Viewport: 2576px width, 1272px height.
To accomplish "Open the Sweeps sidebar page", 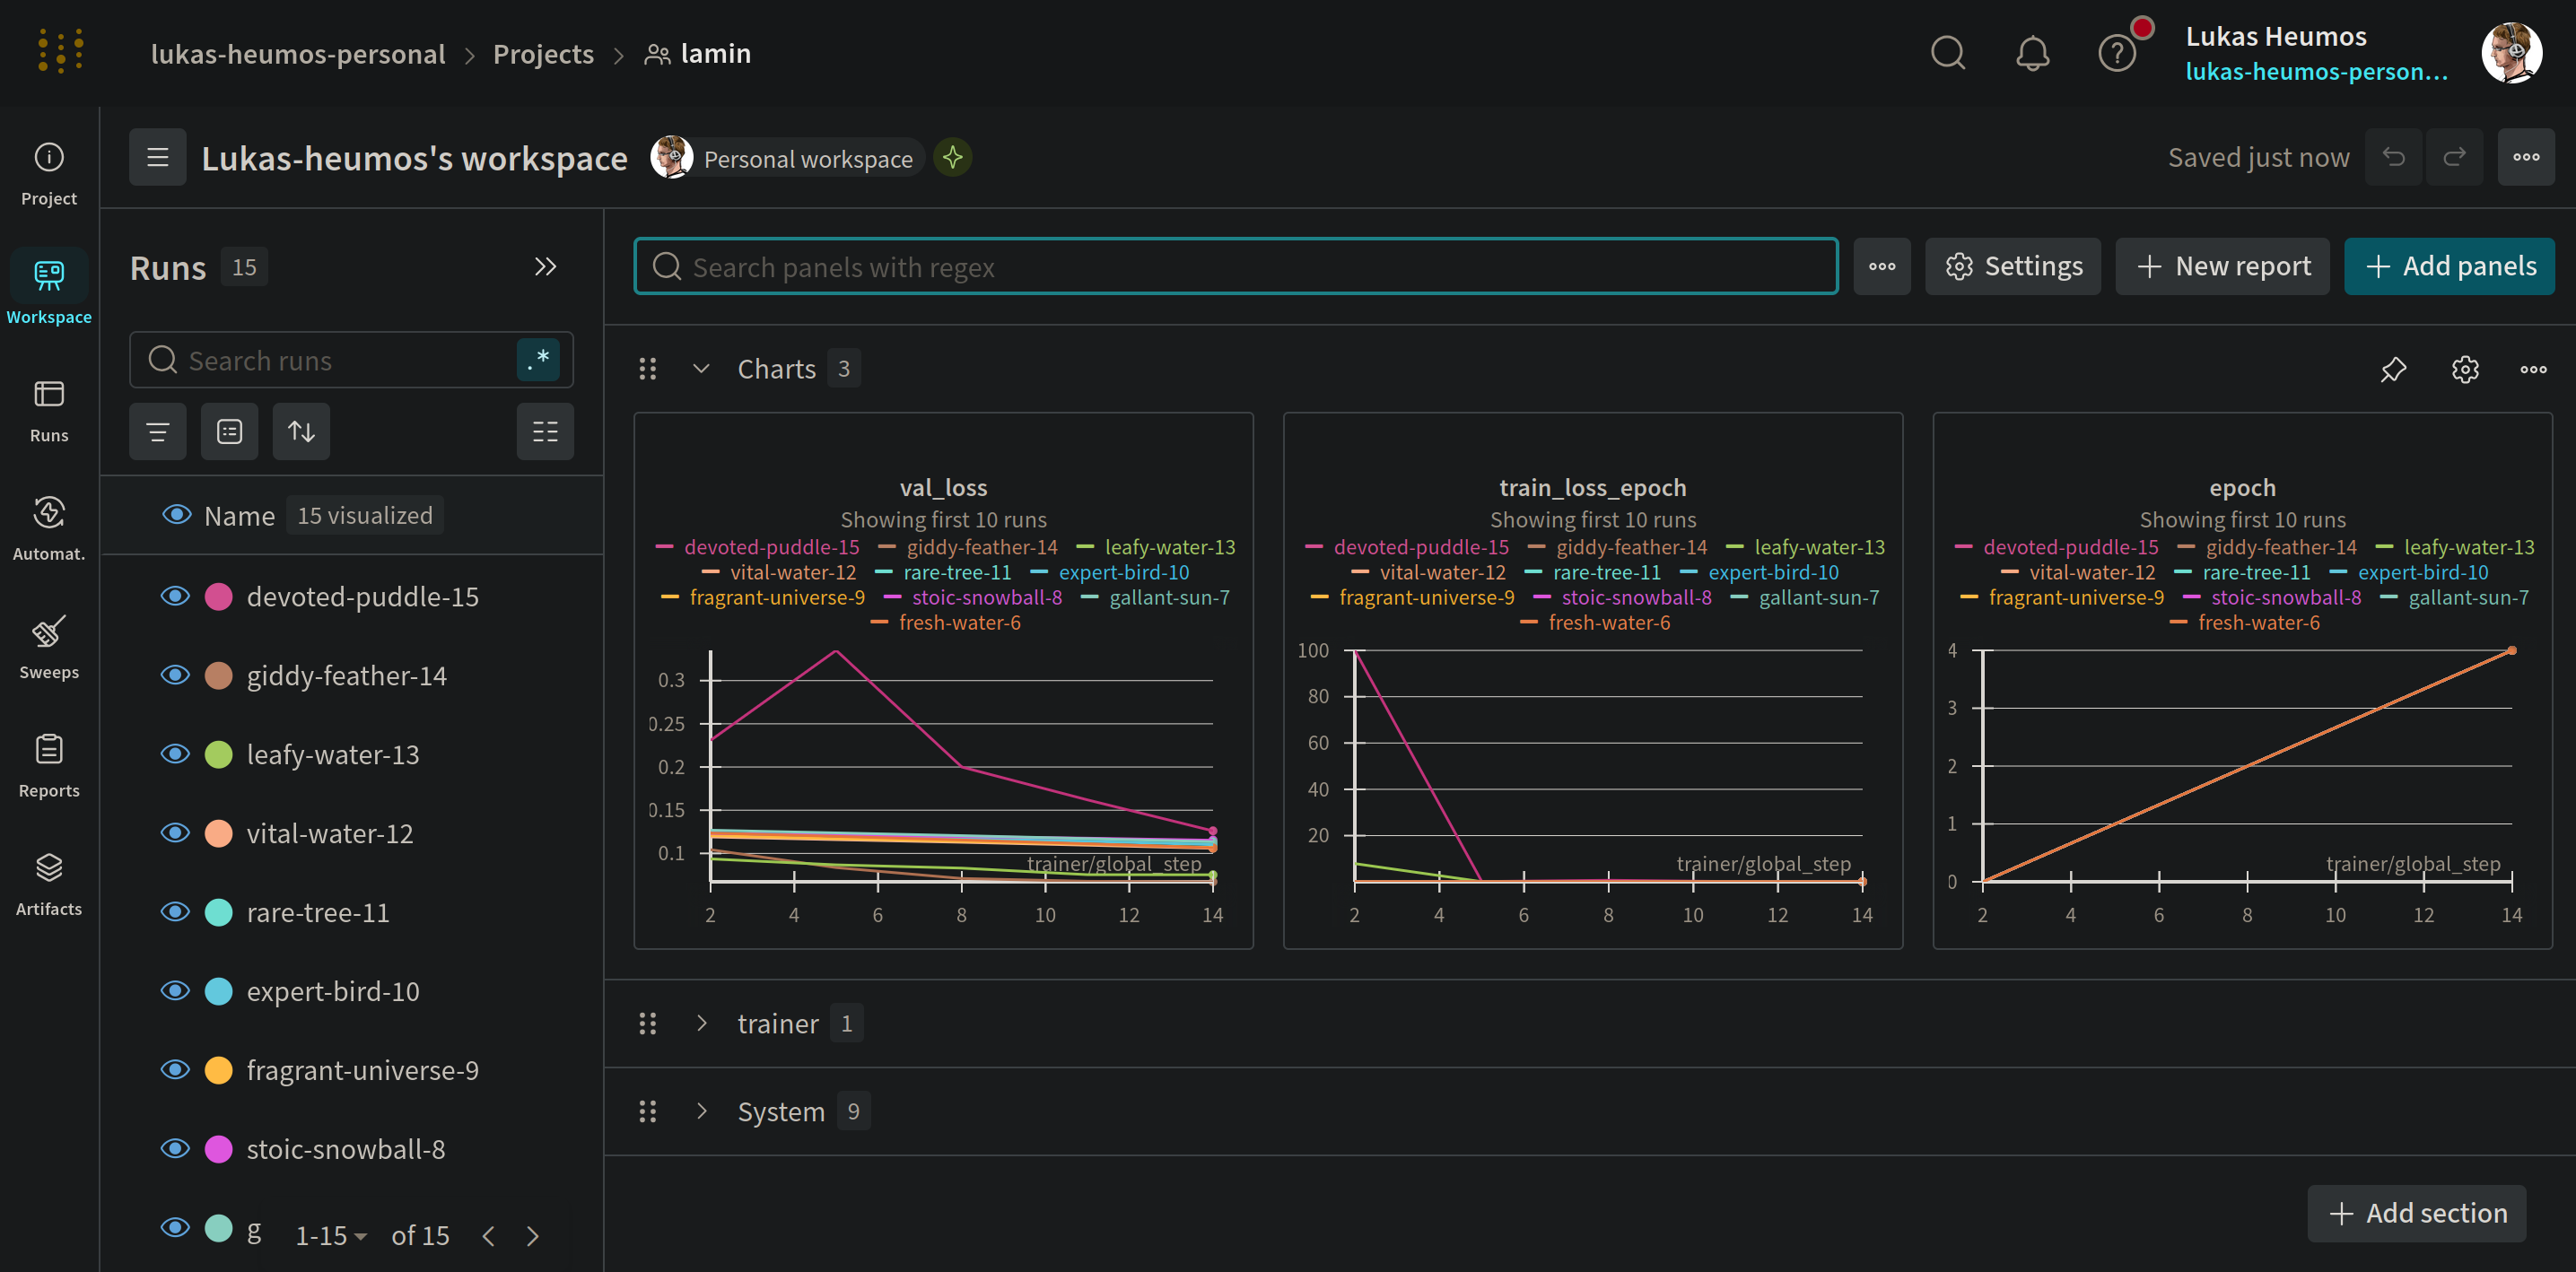I will point(49,646).
